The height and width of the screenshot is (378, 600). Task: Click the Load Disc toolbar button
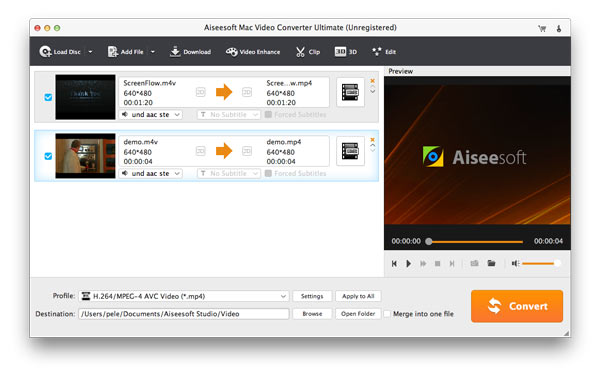(60, 52)
